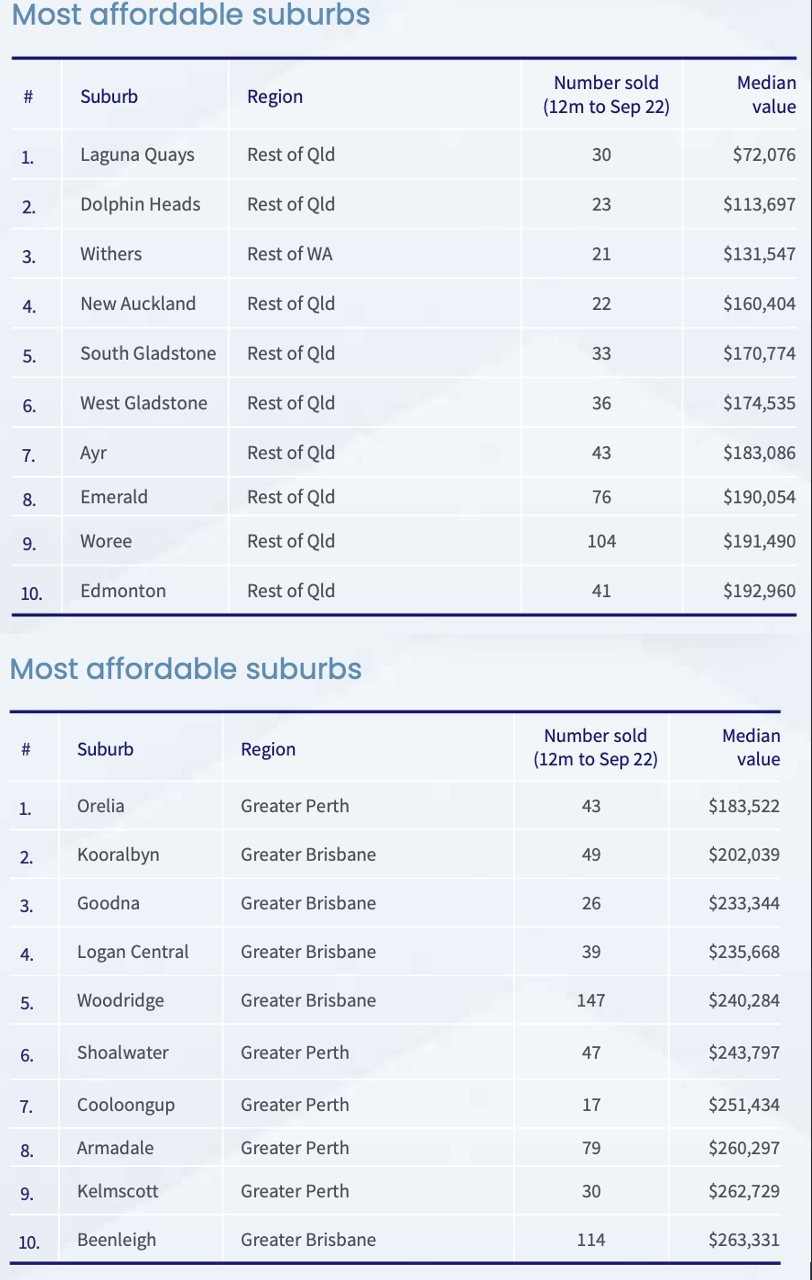Screen dimensions: 812x1280
Task: Click the Edmonton suburb name
Action: [123, 591]
